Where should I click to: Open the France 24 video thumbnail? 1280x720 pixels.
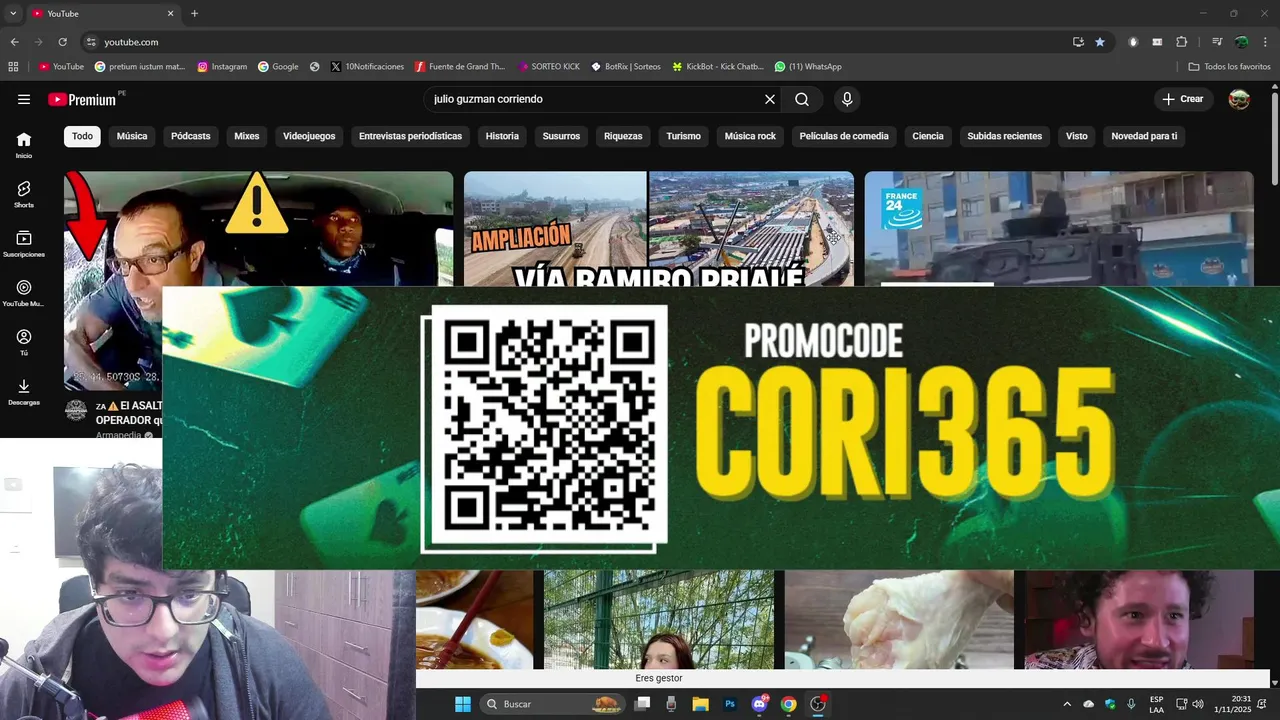(x=1059, y=229)
